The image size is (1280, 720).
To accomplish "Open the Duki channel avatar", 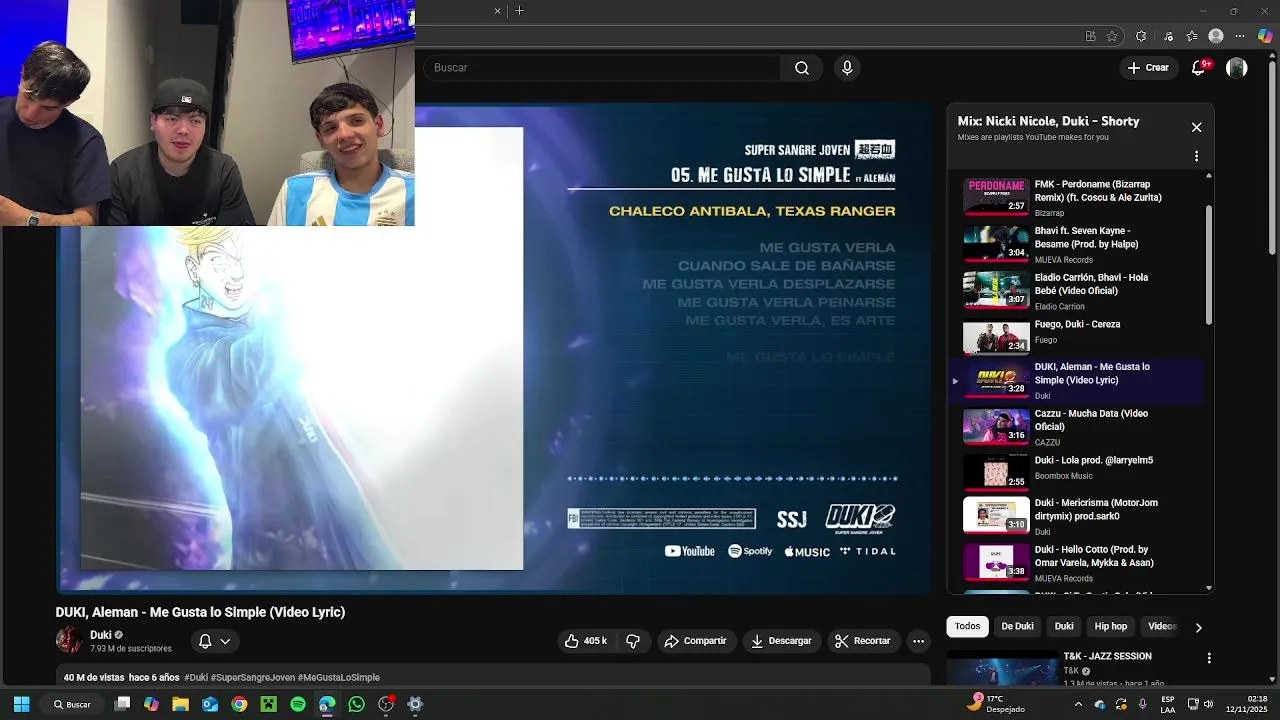I will click(69, 640).
